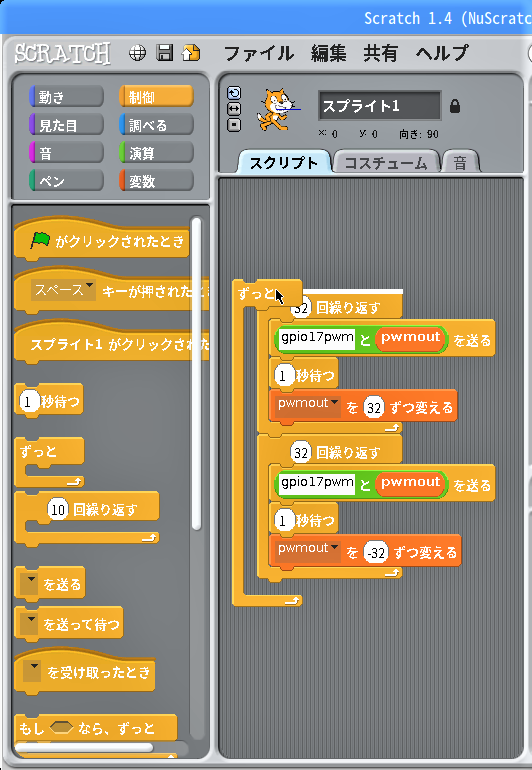Open the を送る block message dropdown

point(31,583)
